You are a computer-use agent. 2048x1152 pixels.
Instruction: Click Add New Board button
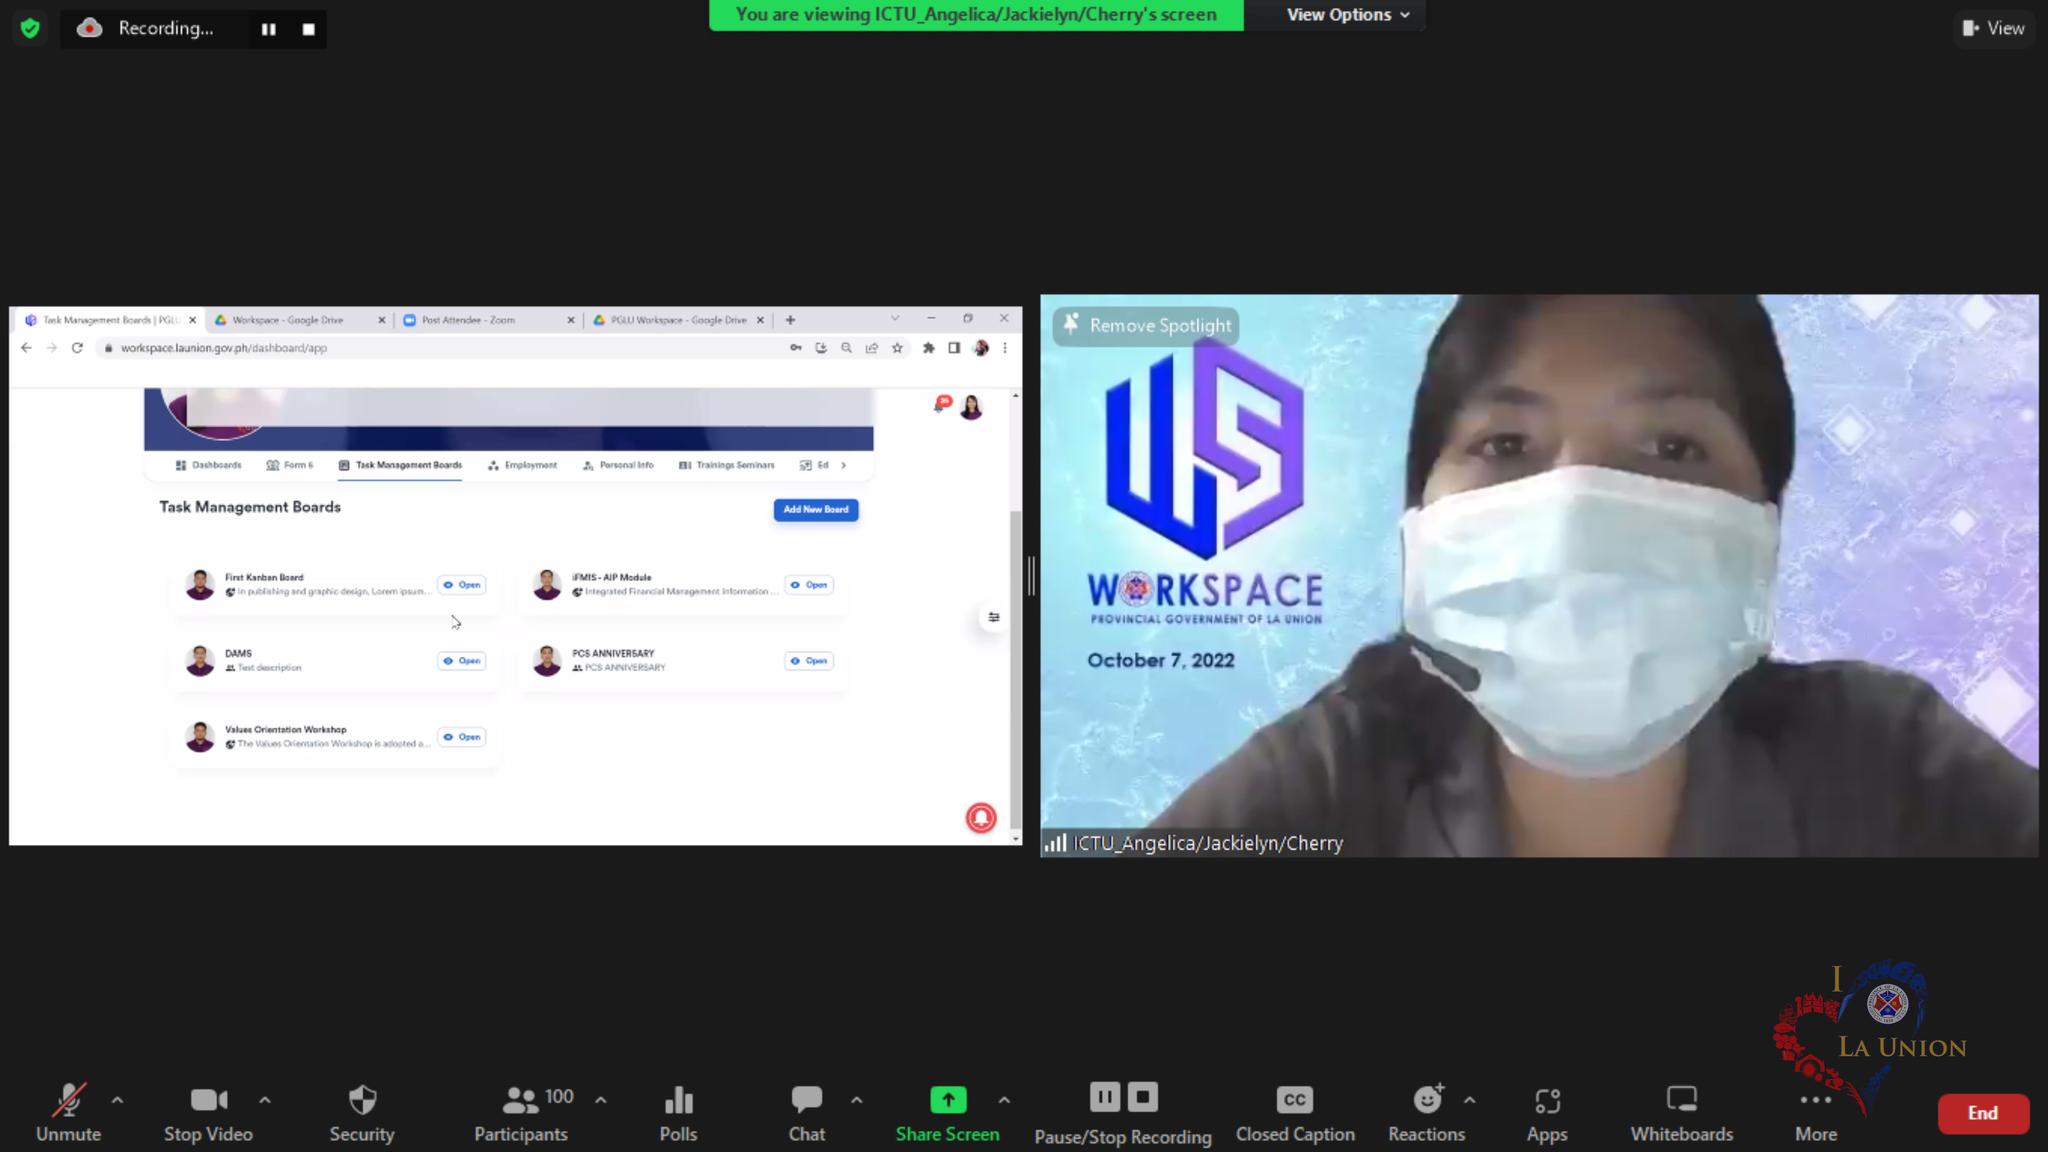coord(816,510)
